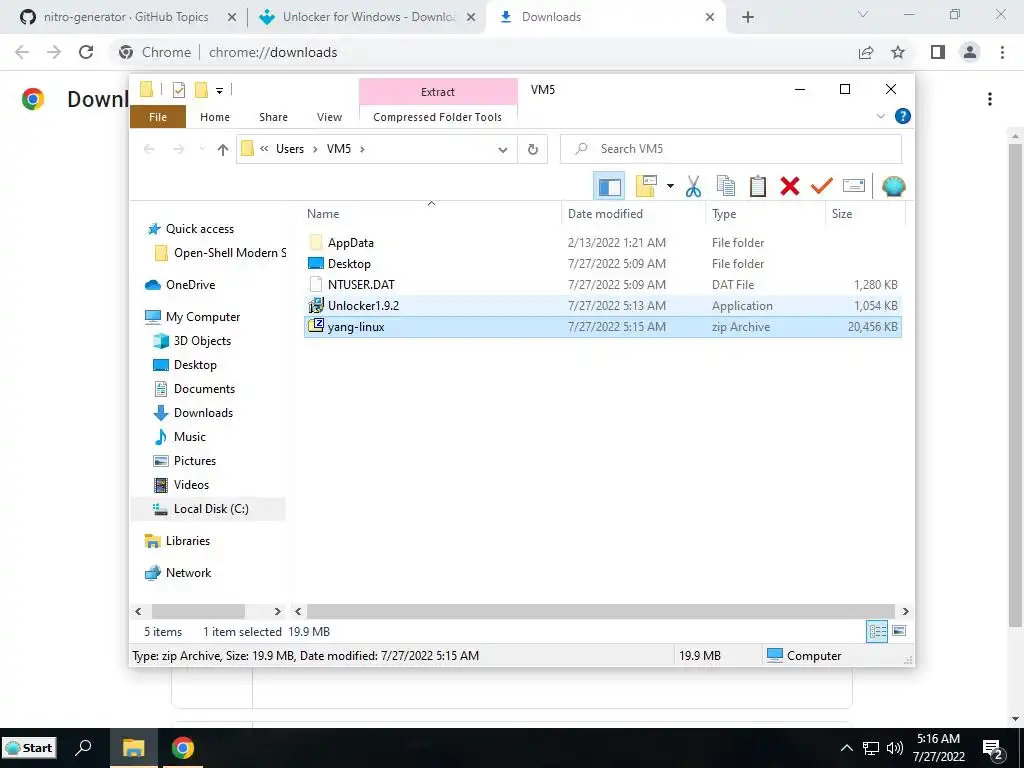Switch to nitro-generator GitHub Topics tab

click(126, 17)
